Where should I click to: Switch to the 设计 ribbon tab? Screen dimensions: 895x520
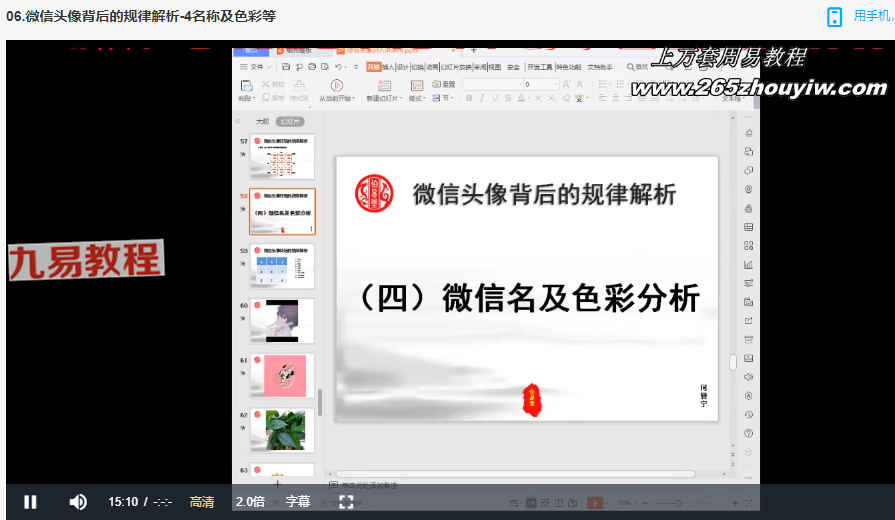point(403,67)
